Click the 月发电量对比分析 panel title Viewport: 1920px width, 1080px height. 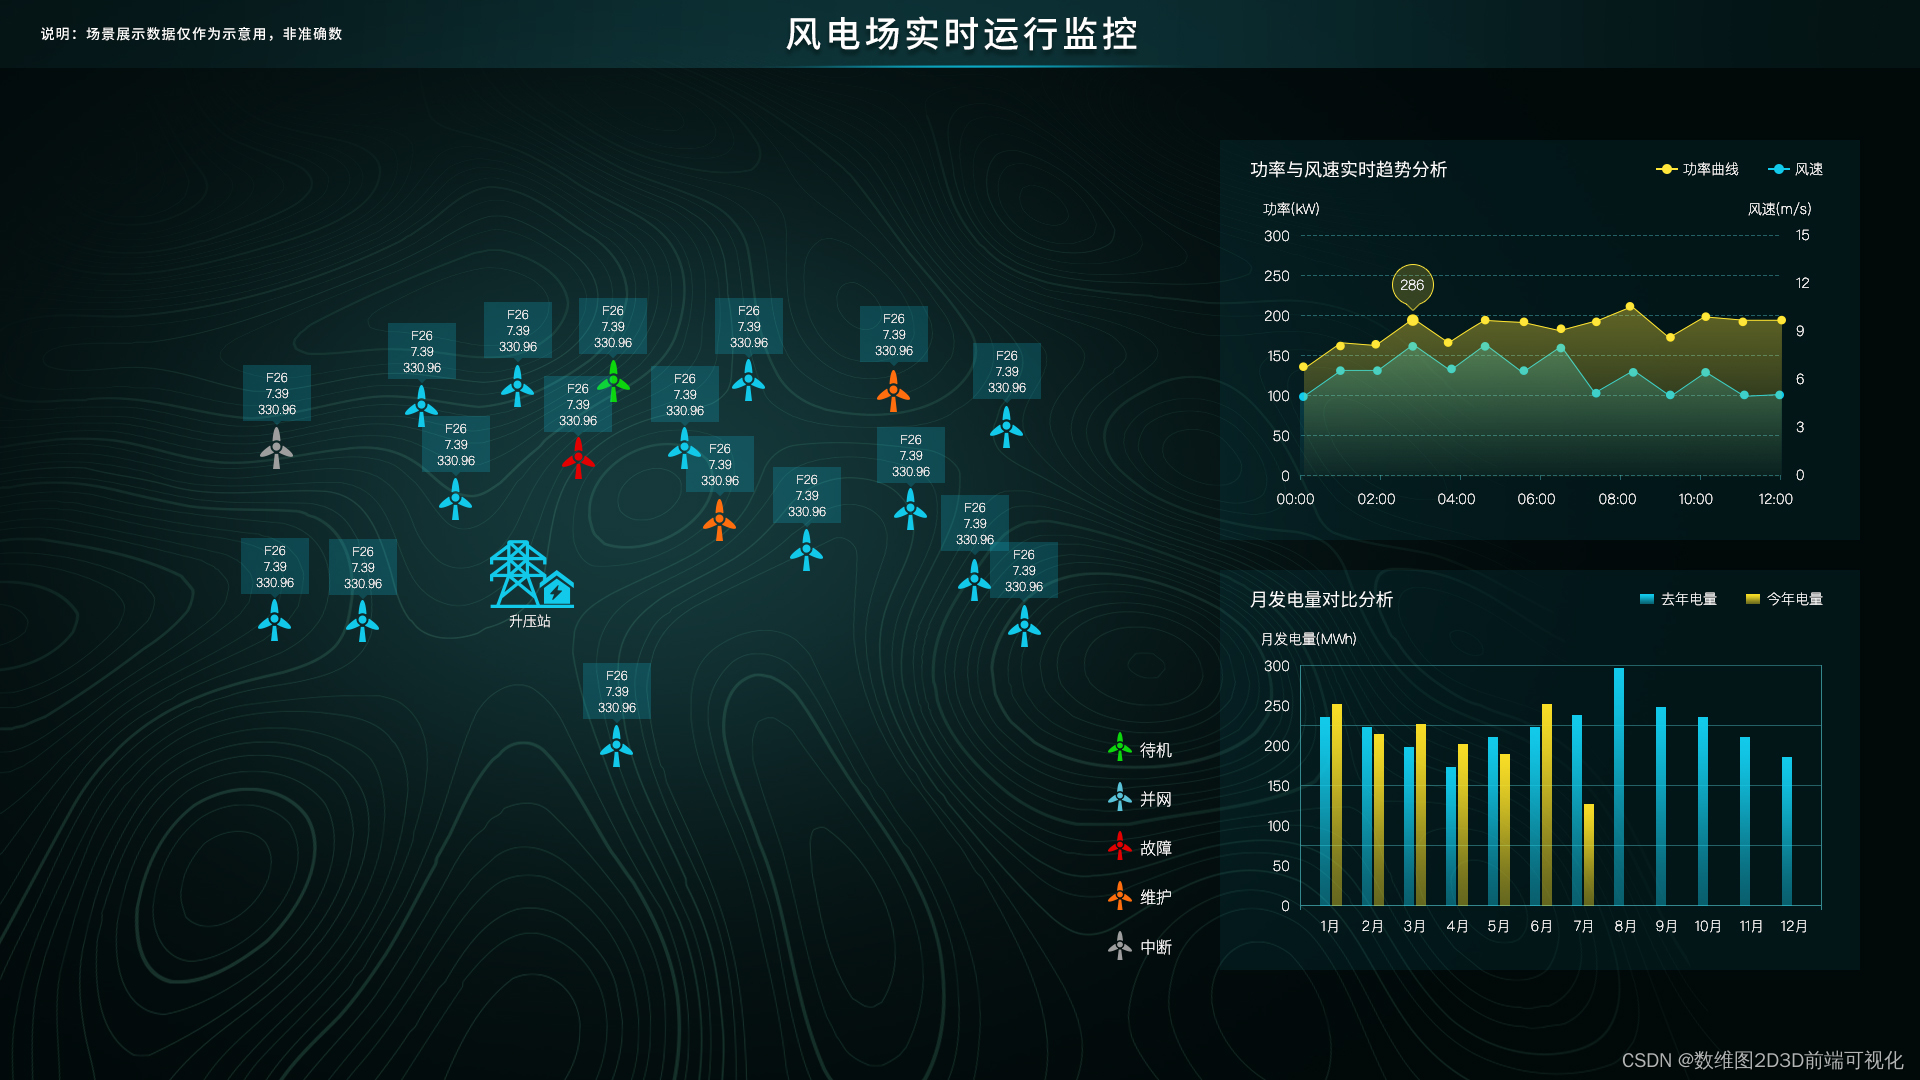coord(1321,599)
